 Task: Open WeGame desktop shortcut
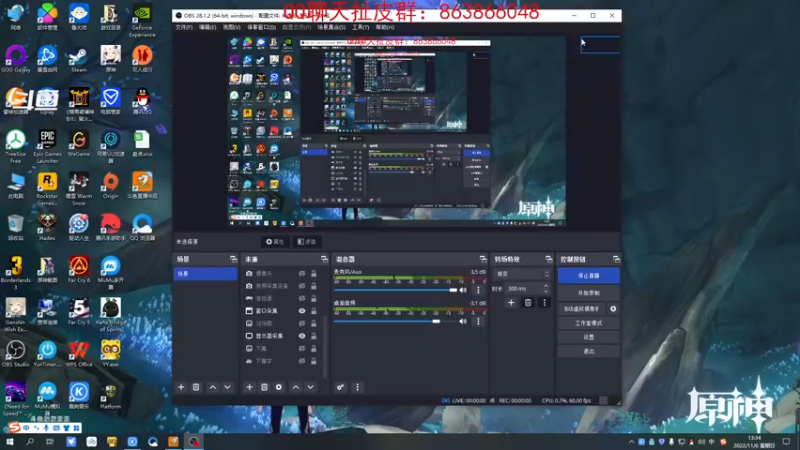coord(79,143)
